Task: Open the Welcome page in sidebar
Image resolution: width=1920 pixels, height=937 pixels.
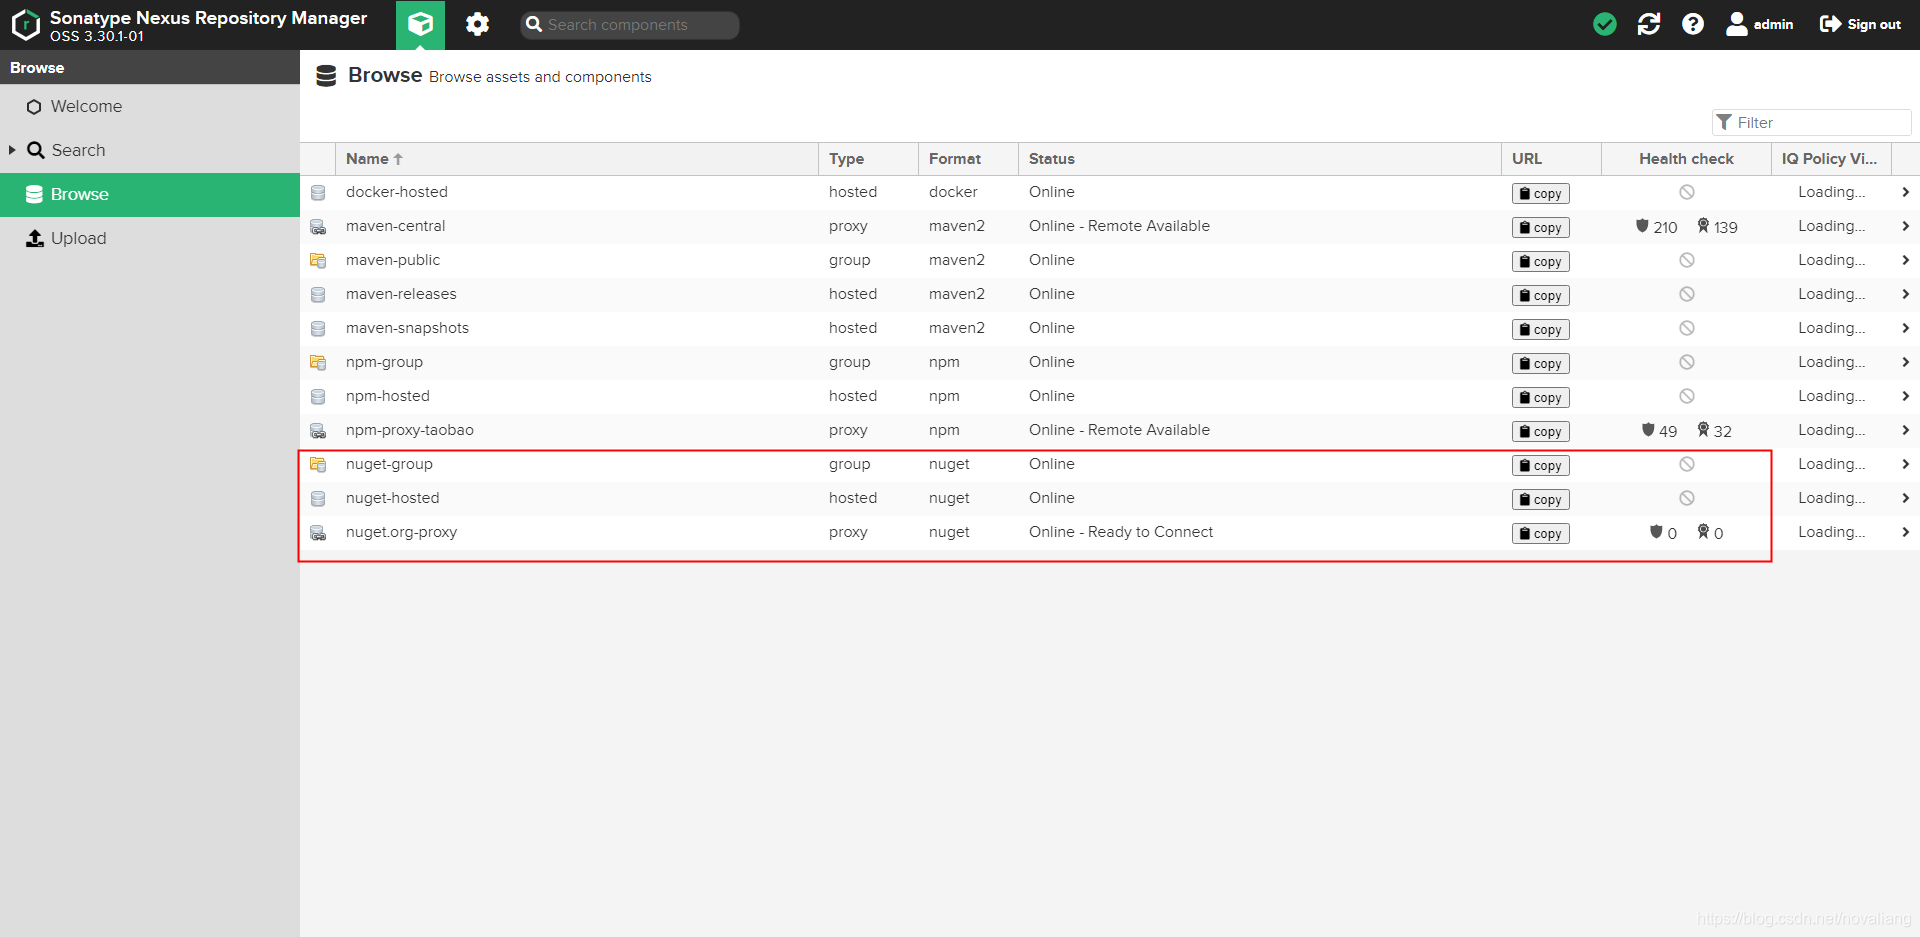Action: 150,106
